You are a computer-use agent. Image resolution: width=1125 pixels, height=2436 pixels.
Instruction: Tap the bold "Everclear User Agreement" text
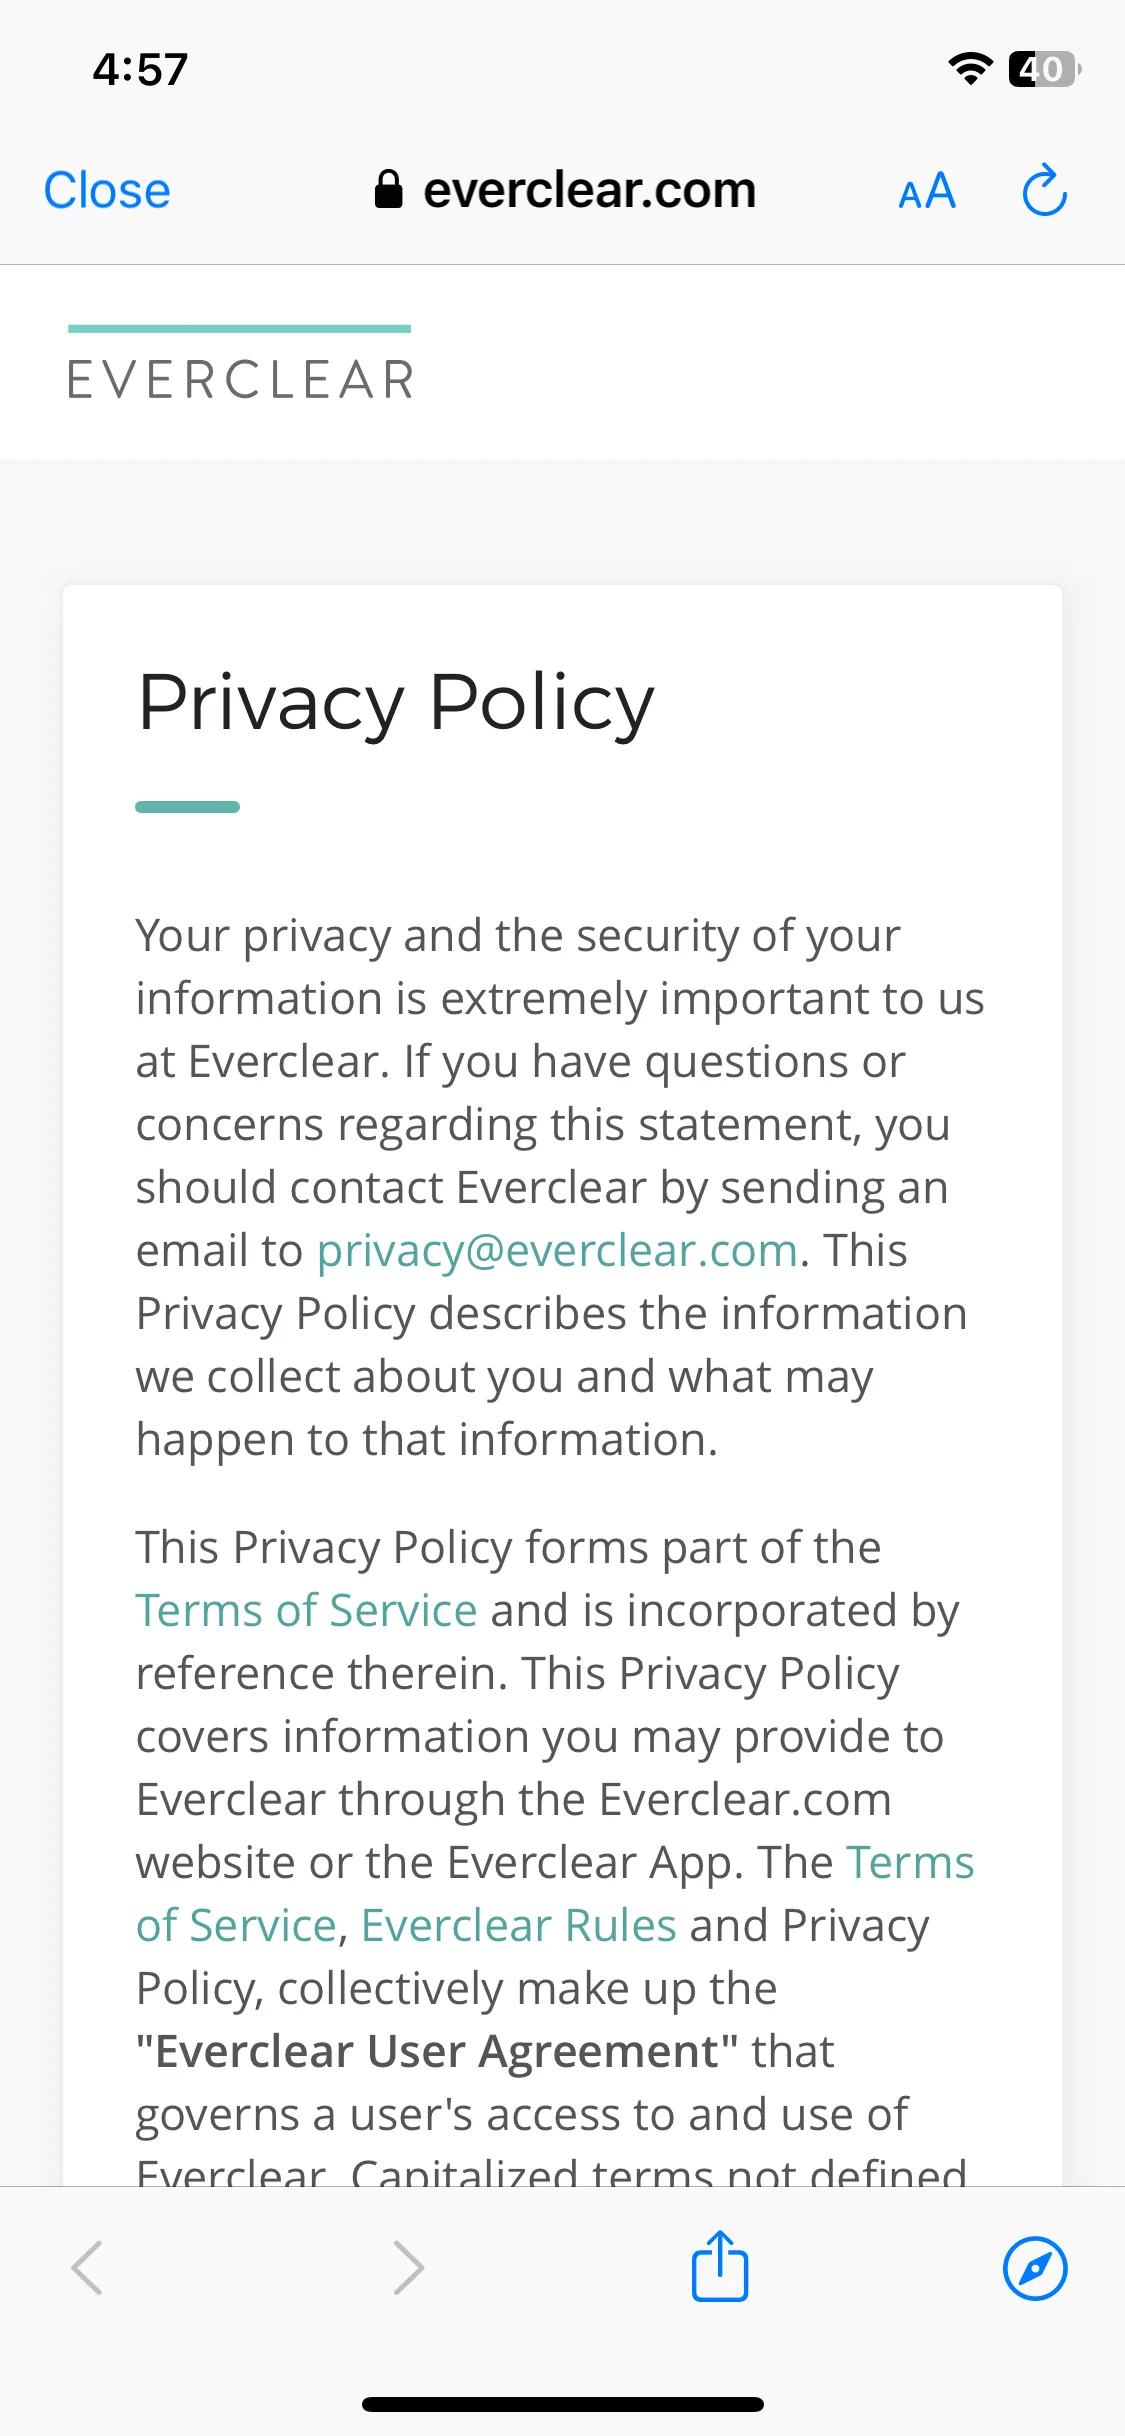click(437, 2051)
